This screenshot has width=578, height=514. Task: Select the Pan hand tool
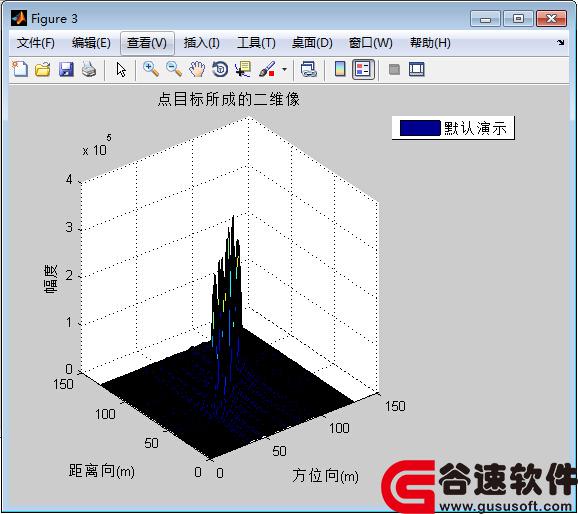[197, 69]
